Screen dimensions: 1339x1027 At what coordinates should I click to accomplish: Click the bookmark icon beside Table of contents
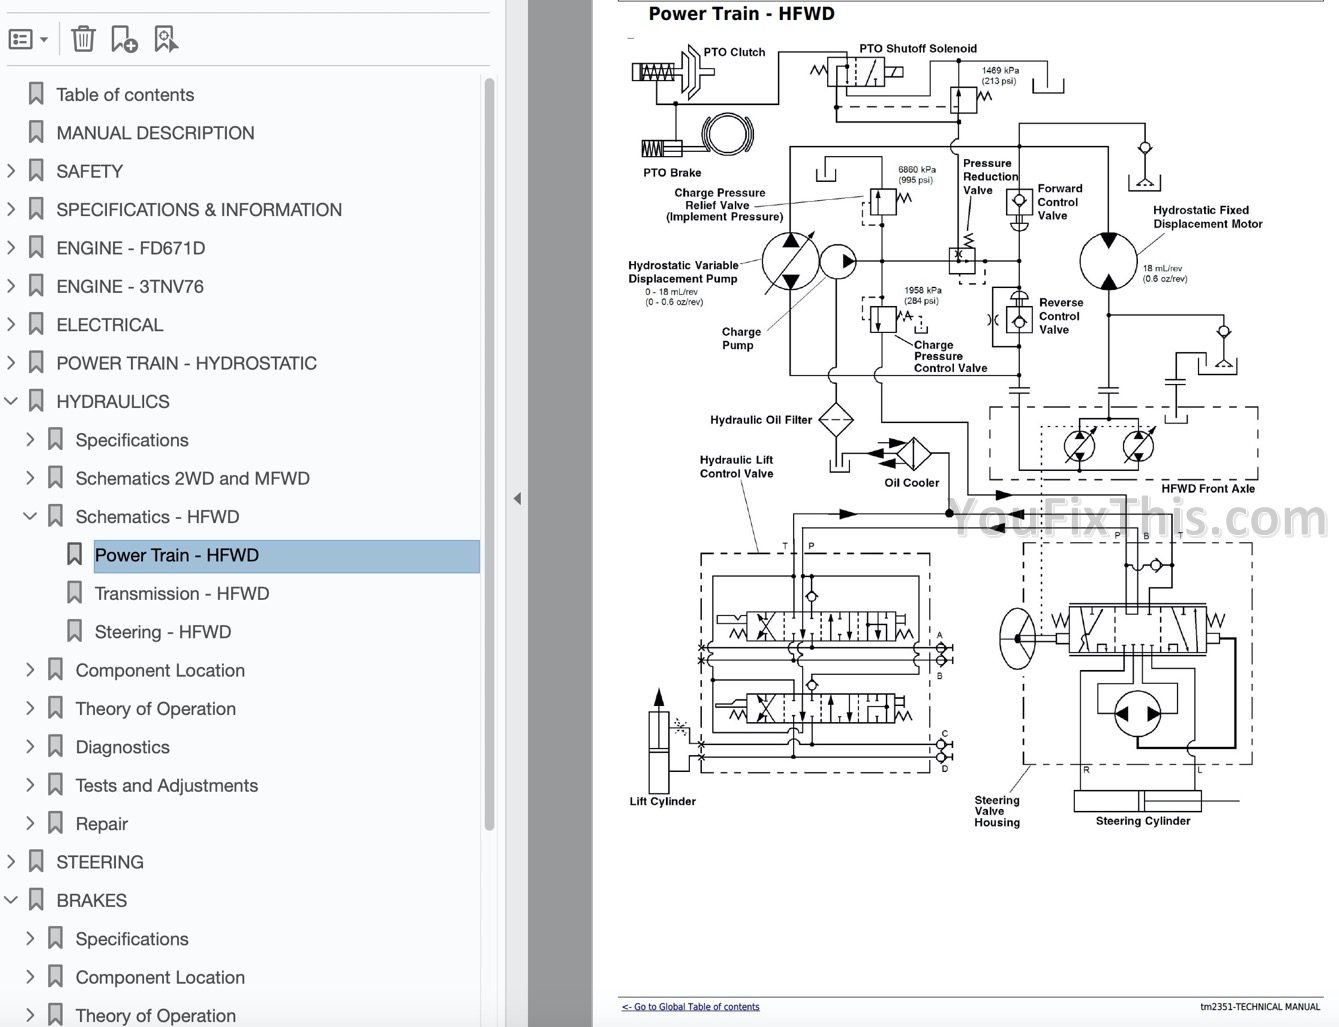36,92
